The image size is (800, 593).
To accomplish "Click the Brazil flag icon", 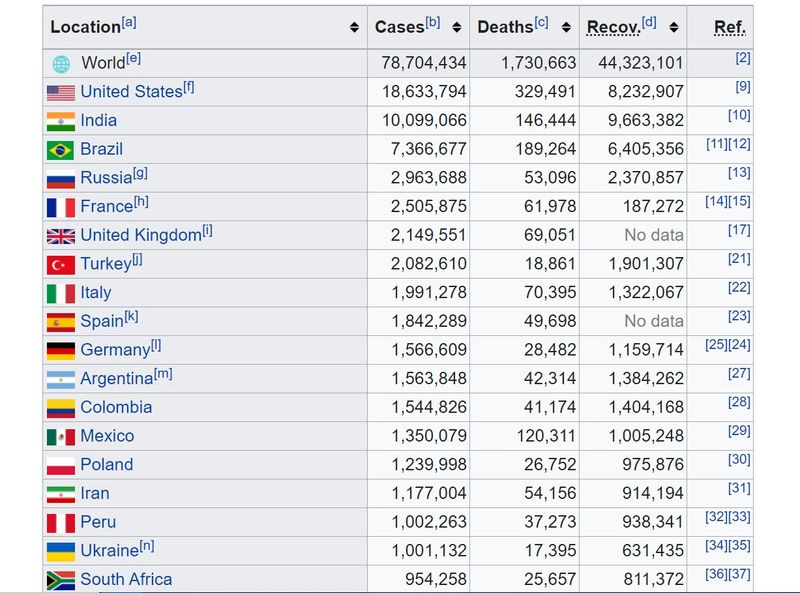I will 61,150.
